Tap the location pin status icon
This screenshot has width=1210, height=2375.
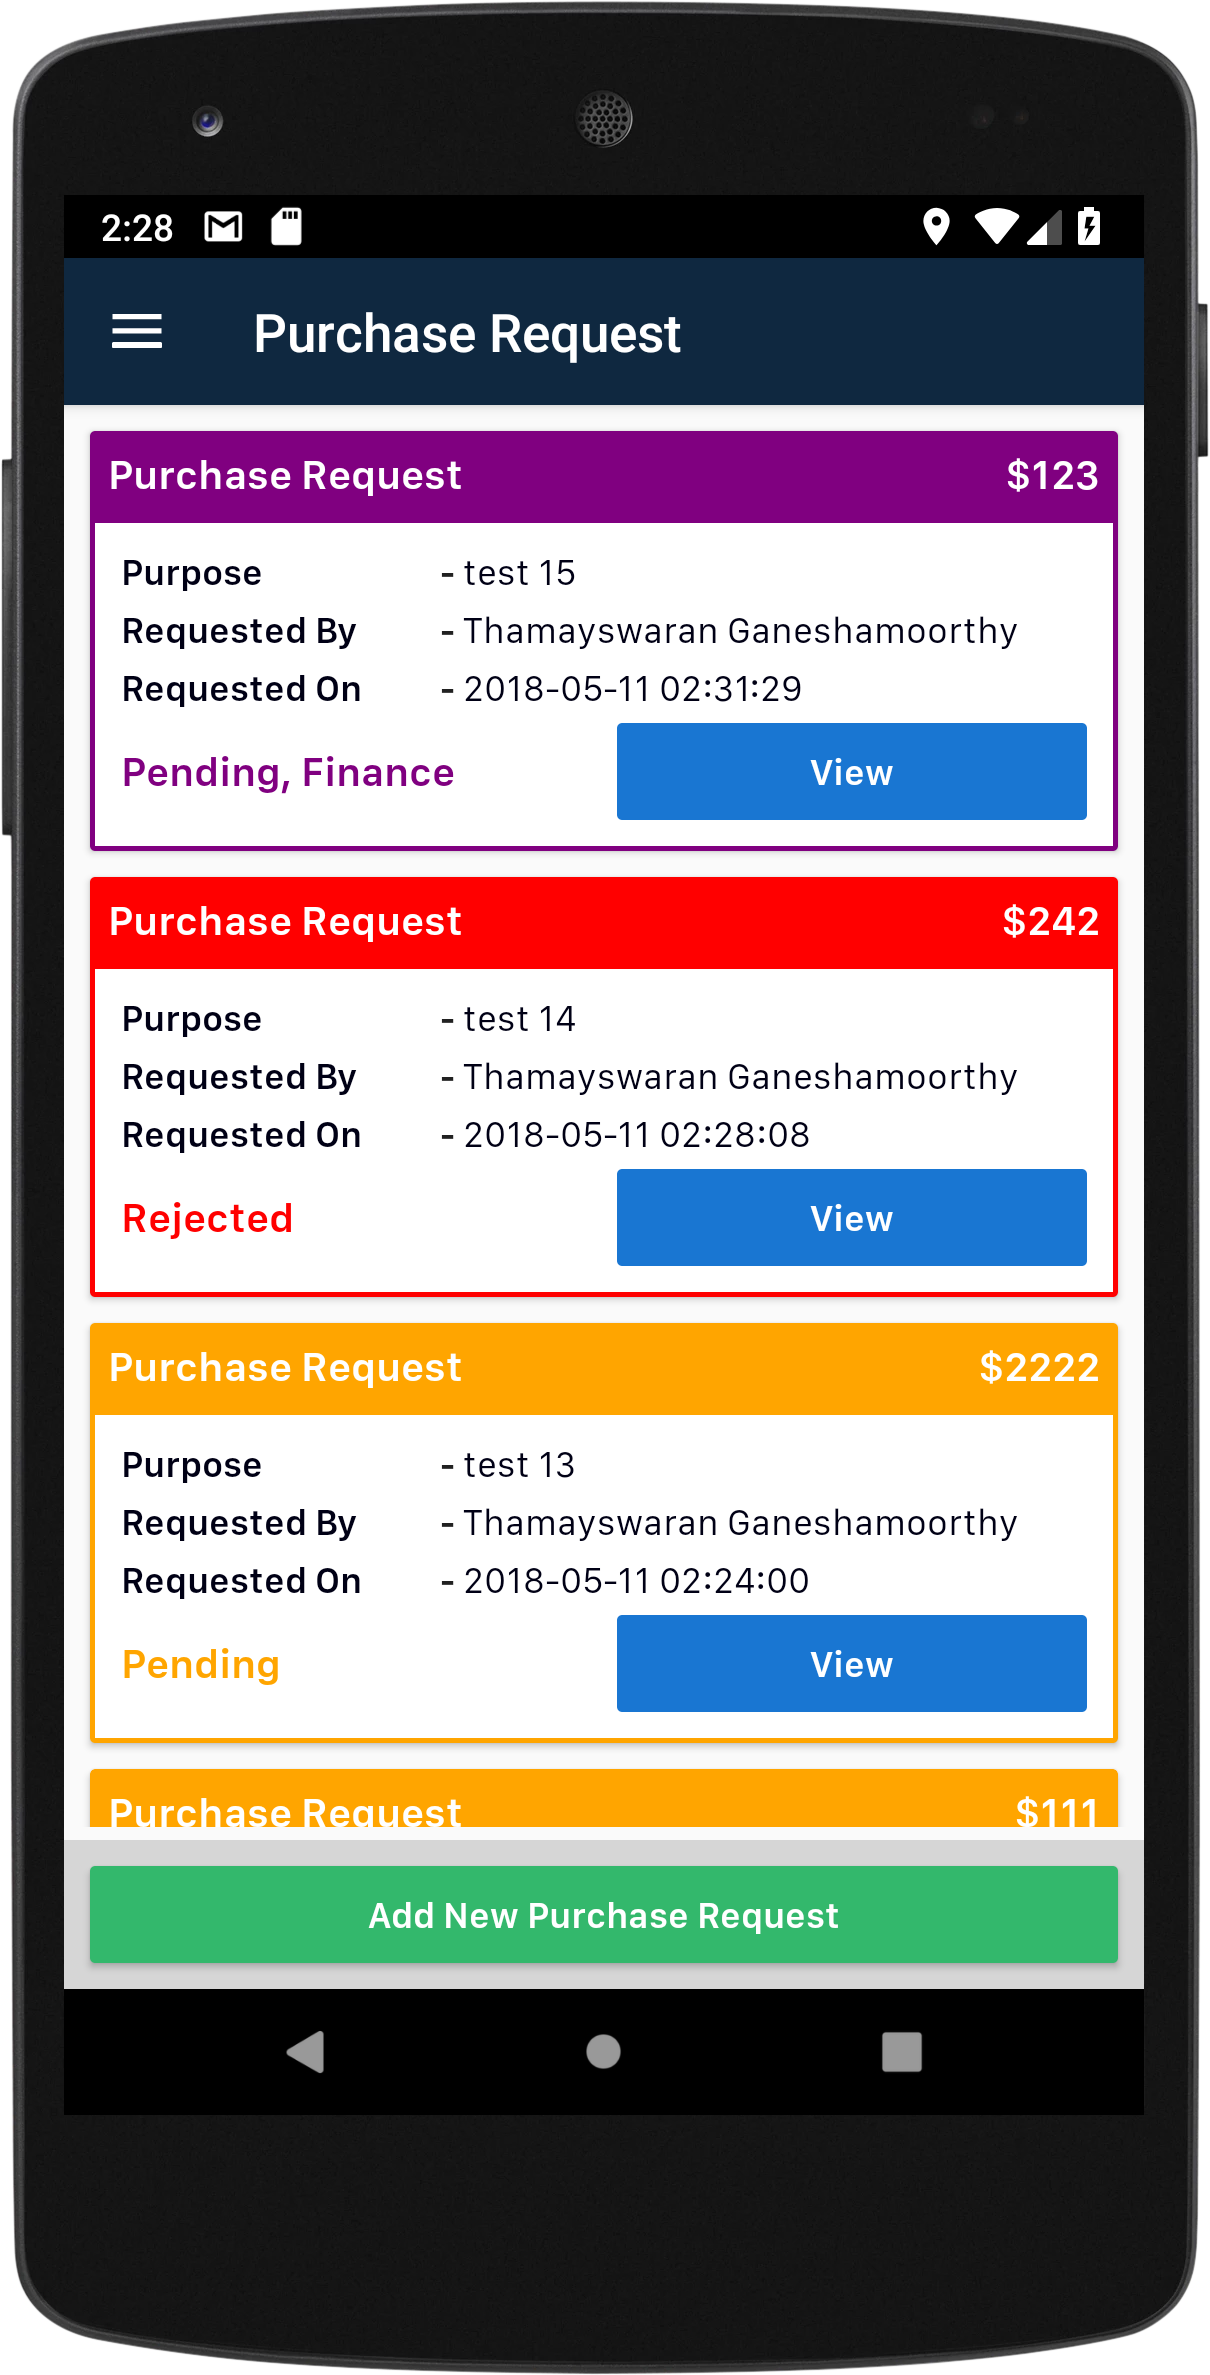tap(935, 227)
